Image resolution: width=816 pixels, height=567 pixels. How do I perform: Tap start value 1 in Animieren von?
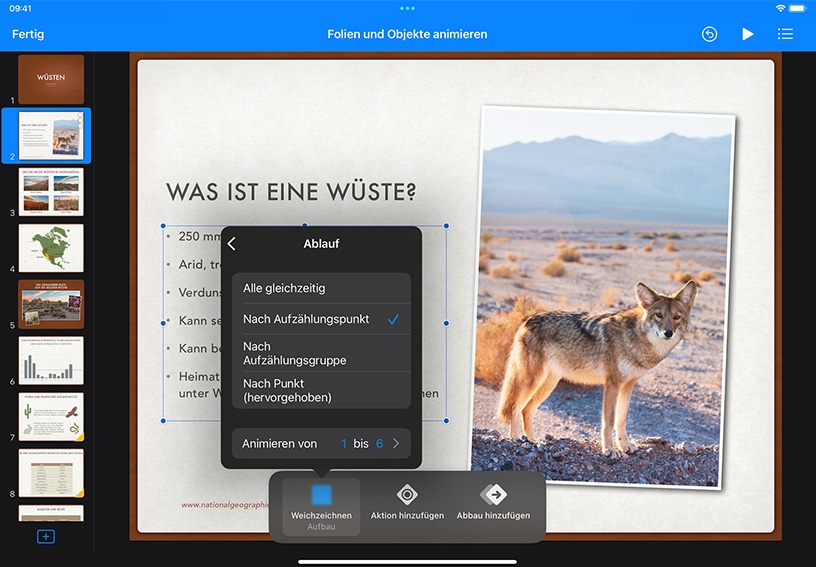(x=344, y=444)
